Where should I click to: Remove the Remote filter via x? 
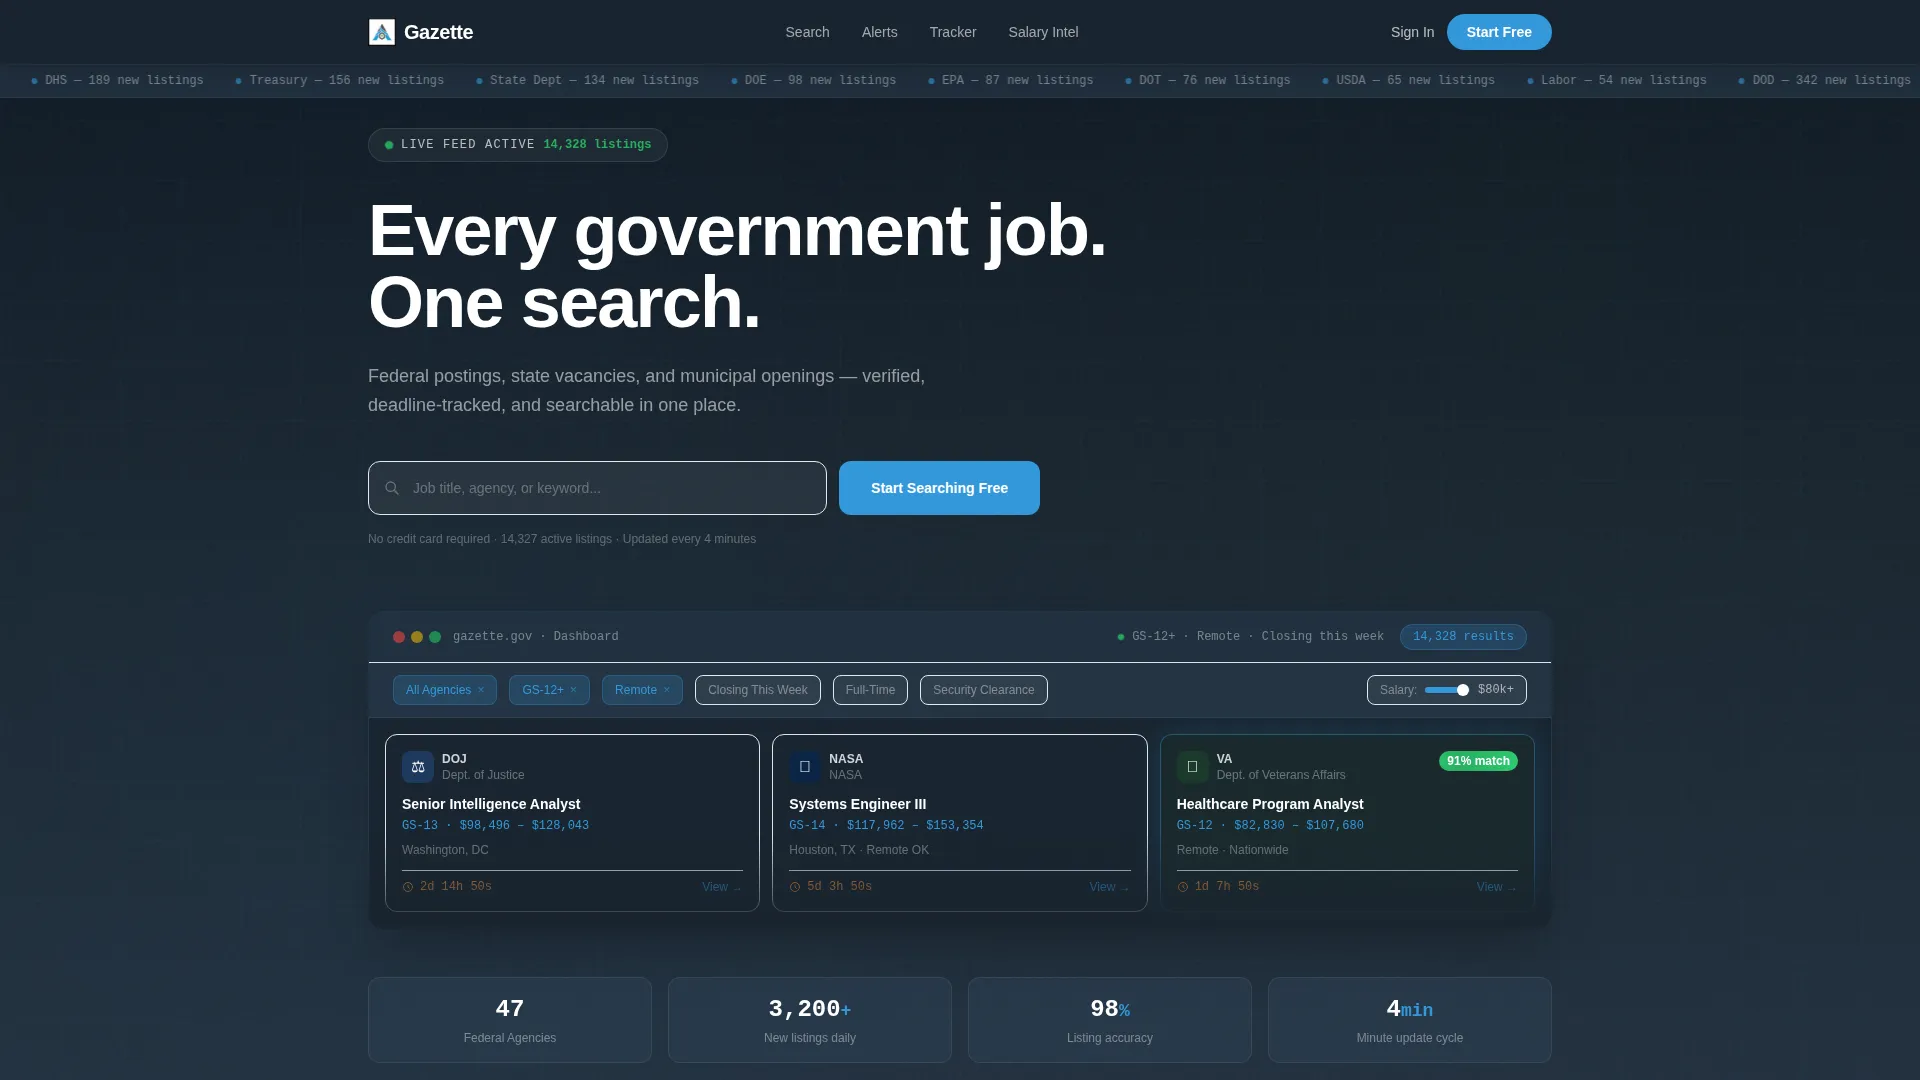coord(667,690)
